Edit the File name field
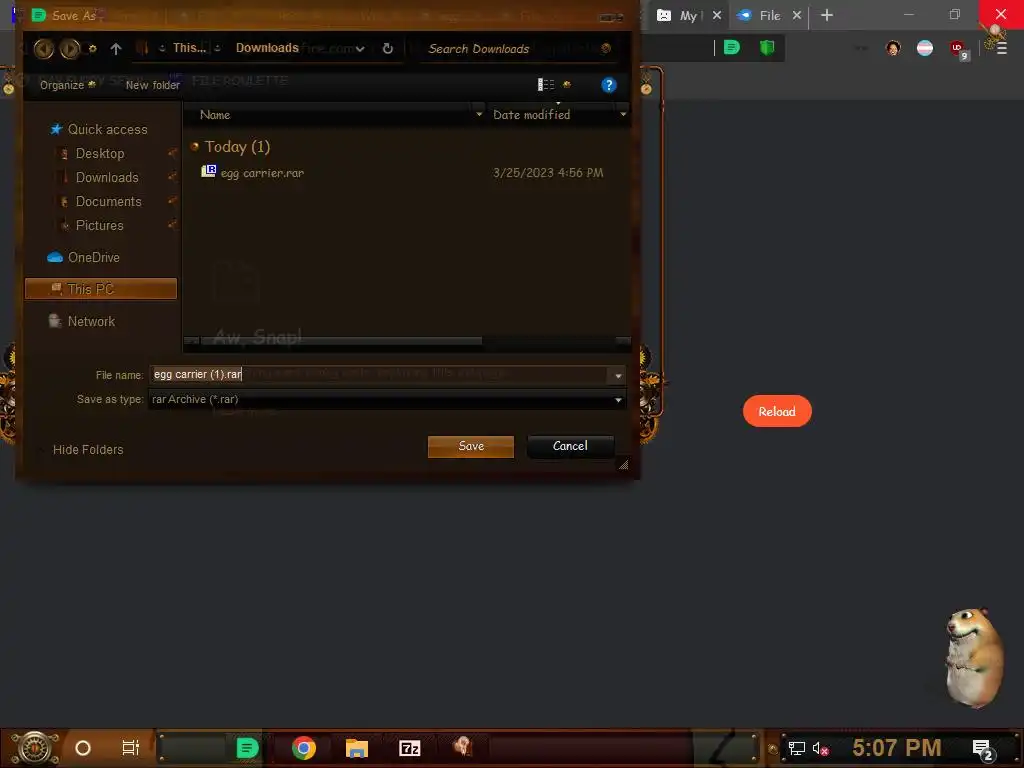 [x=379, y=374]
